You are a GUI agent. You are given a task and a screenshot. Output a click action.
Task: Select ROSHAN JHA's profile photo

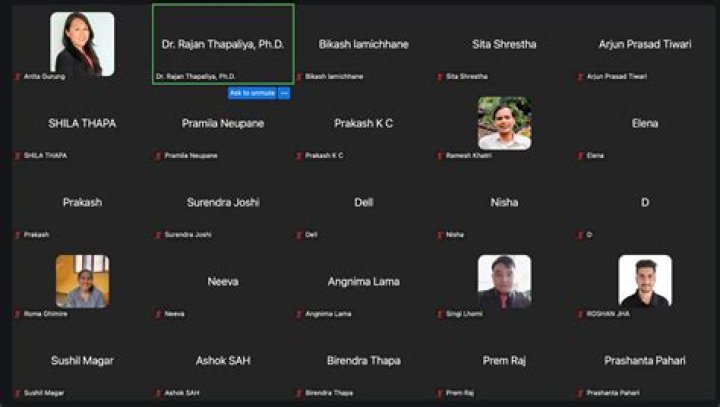coord(645,281)
